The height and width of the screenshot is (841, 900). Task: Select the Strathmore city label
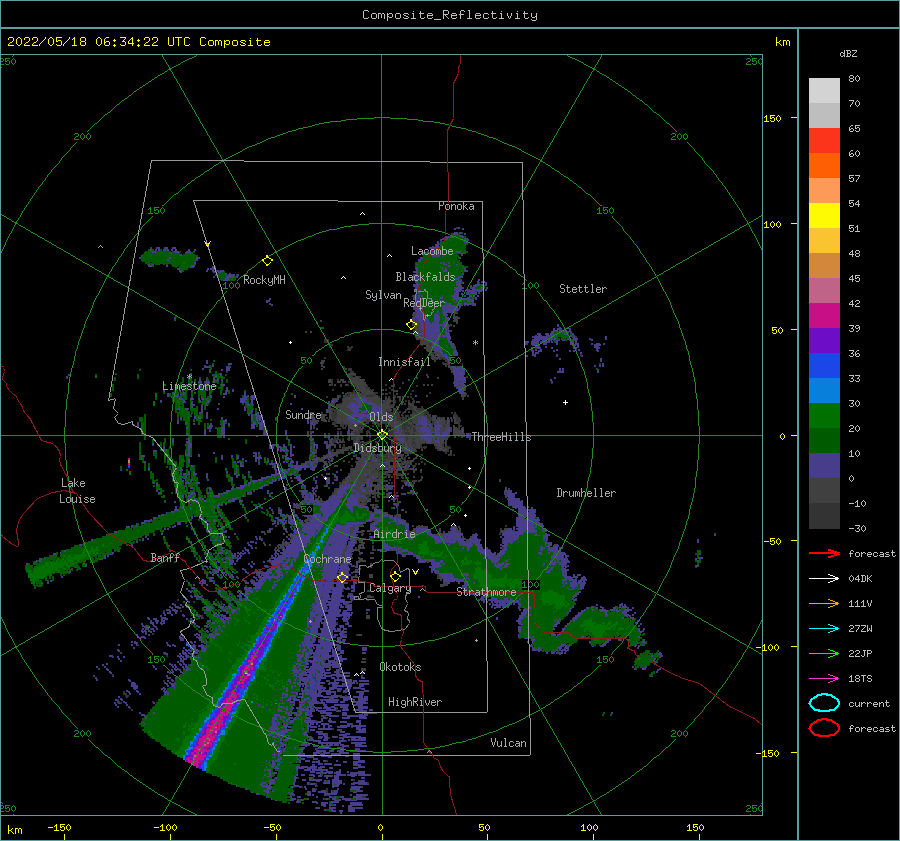tap(486, 592)
